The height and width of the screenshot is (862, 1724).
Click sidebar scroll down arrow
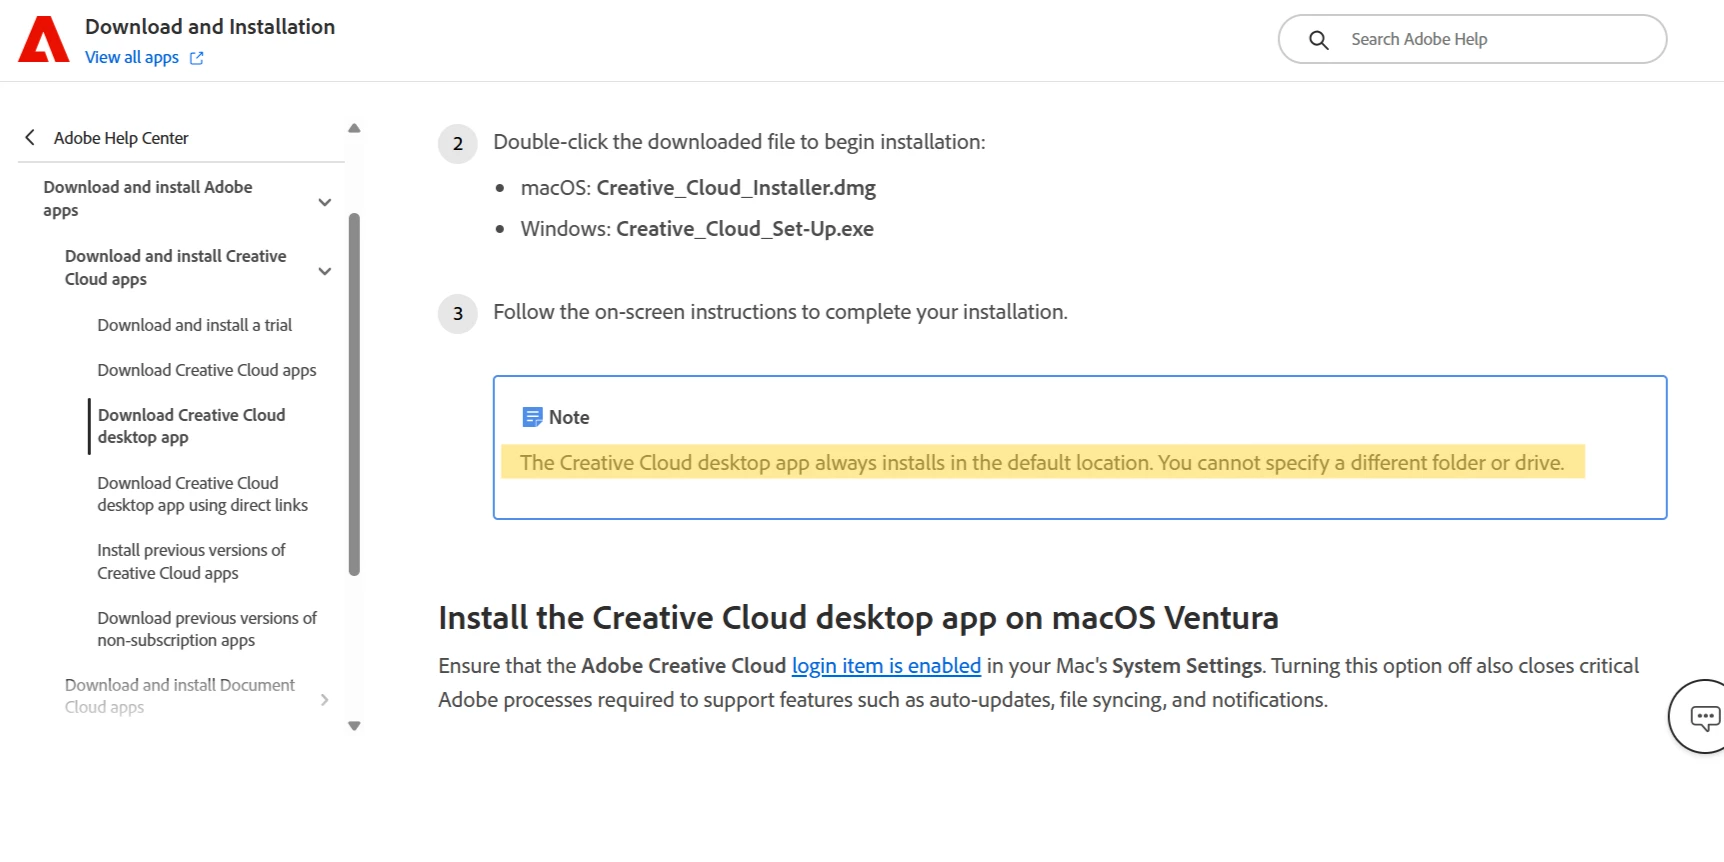[354, 726]
